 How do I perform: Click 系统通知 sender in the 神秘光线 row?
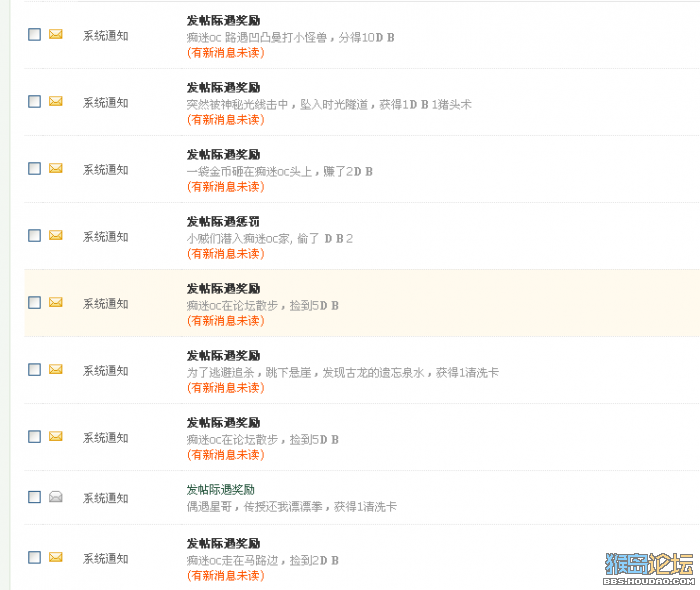point(105,103)
